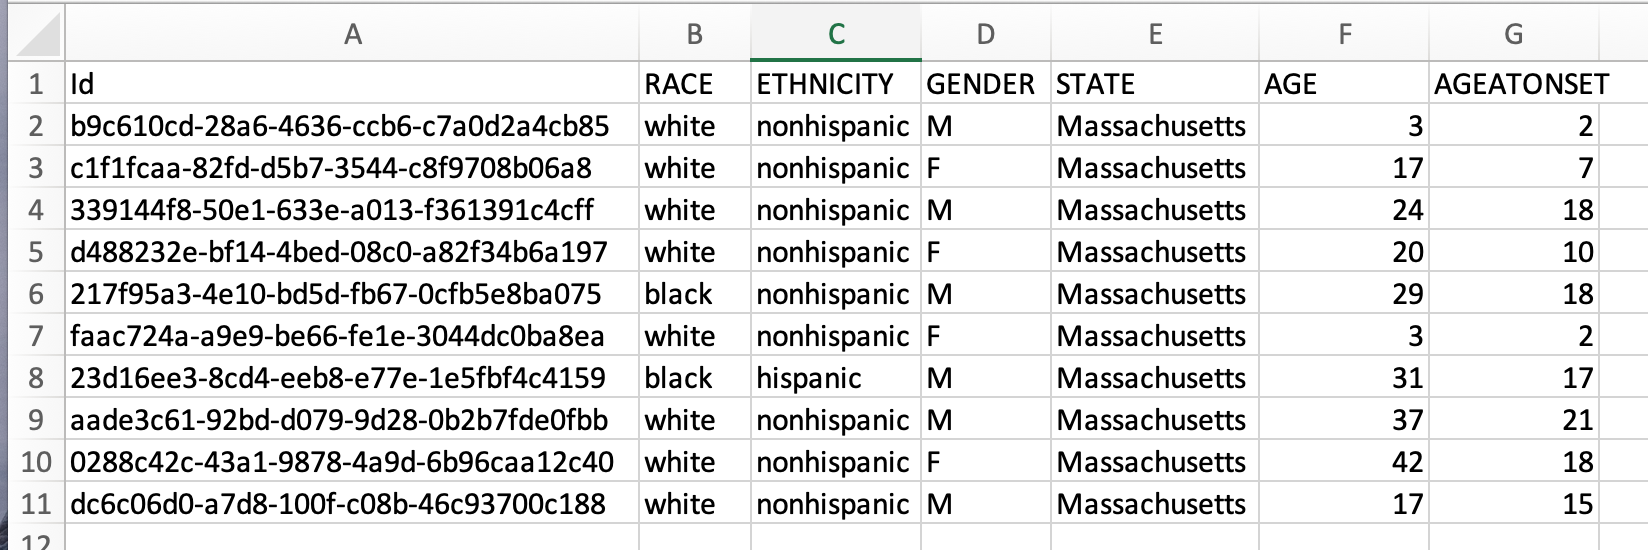Select row 8 header
1648x550 pixels.
pyautogui.click(x=36, y=377)
